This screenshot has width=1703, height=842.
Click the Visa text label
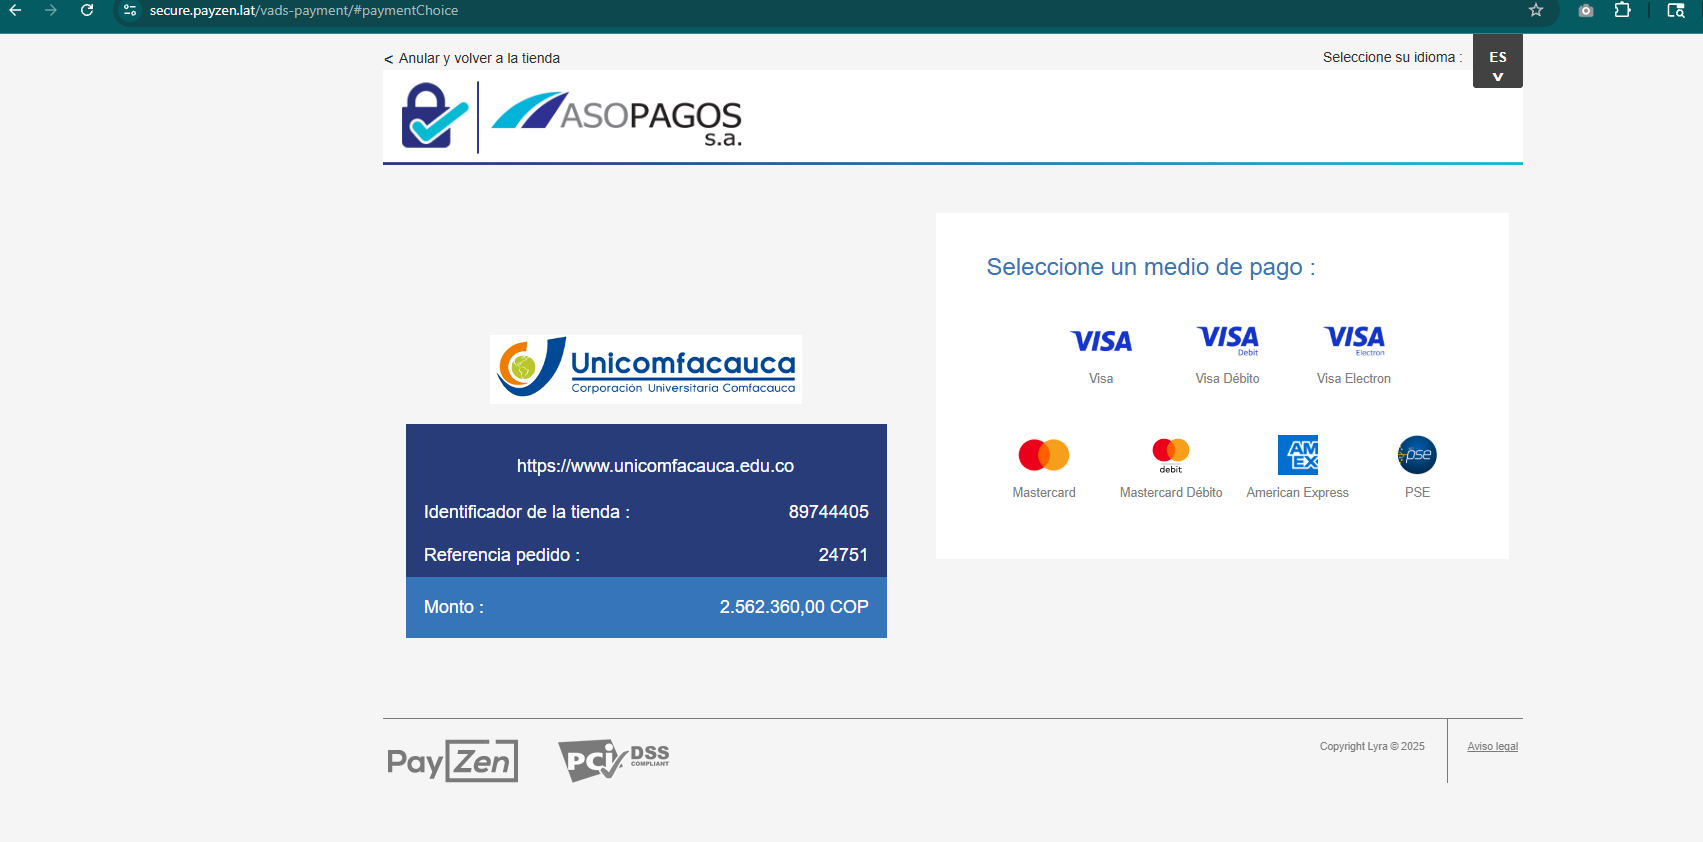tap(1101, 378)
